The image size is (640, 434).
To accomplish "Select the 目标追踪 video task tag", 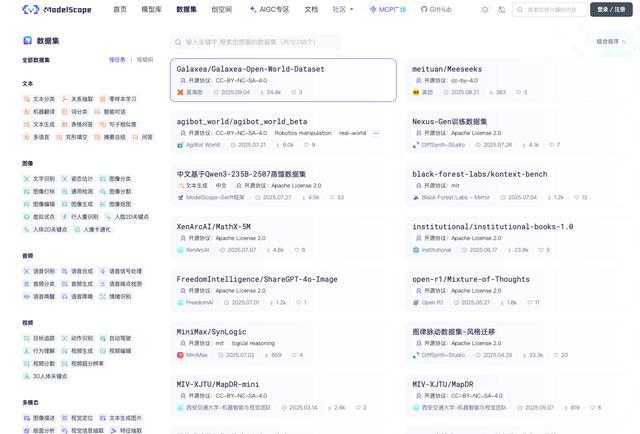I will [x=40, y=338].
